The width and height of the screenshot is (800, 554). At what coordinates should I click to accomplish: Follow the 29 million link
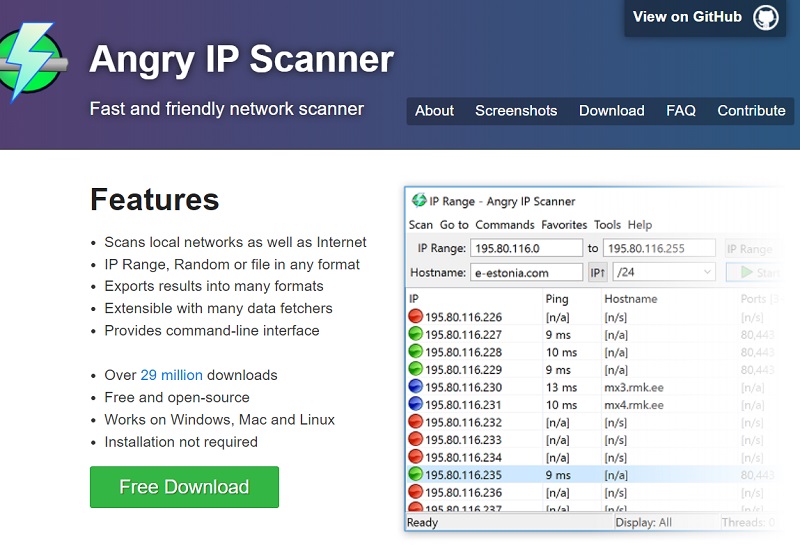171,375
